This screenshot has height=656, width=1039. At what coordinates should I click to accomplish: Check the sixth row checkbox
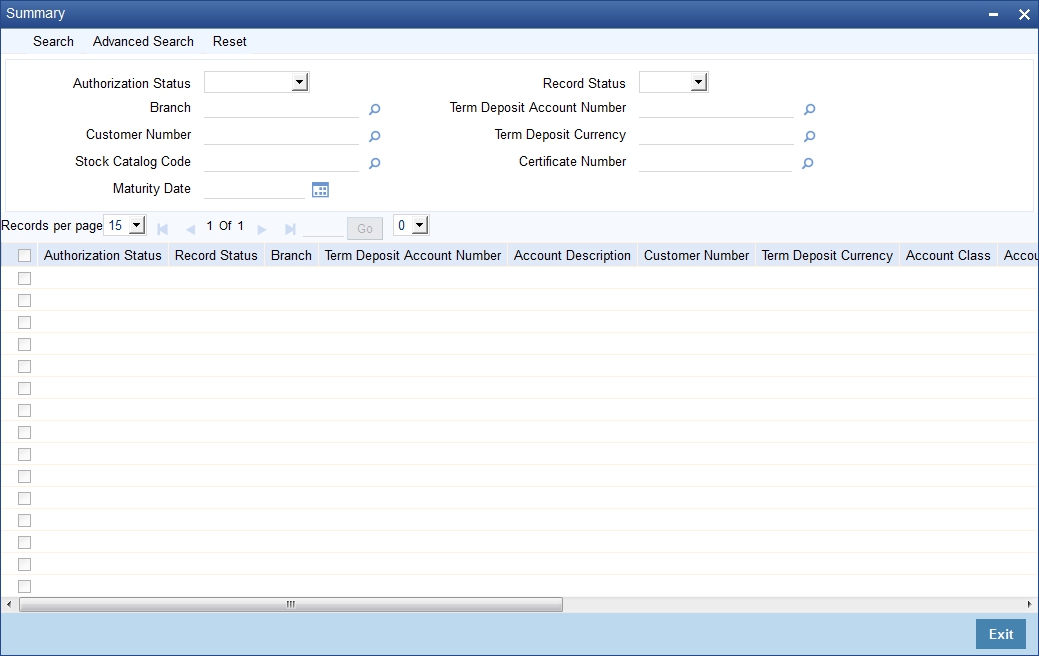point(25,388)
